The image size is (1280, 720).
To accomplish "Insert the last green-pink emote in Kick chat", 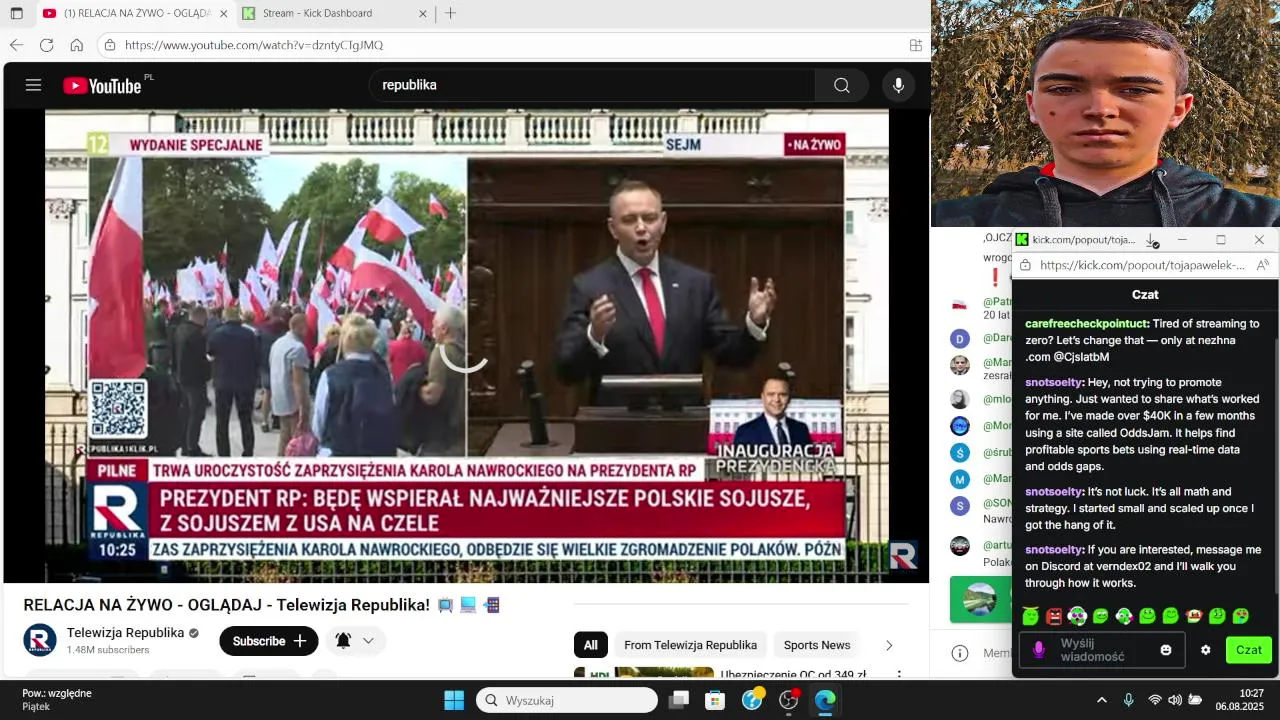I will 1240,616.
